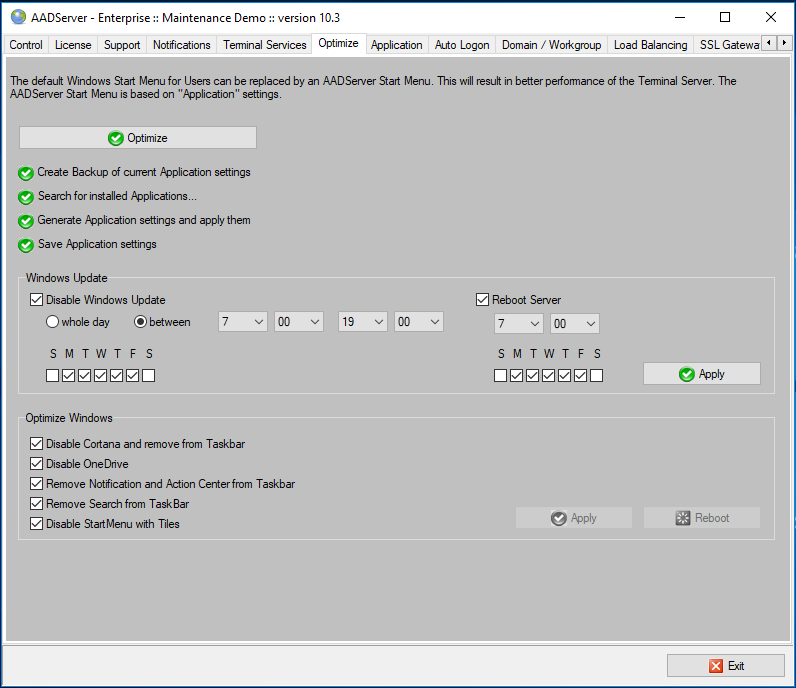Click green check icon beside Create Backup step
The width and height of the screenshot is (796, 688).
[26, 173]
